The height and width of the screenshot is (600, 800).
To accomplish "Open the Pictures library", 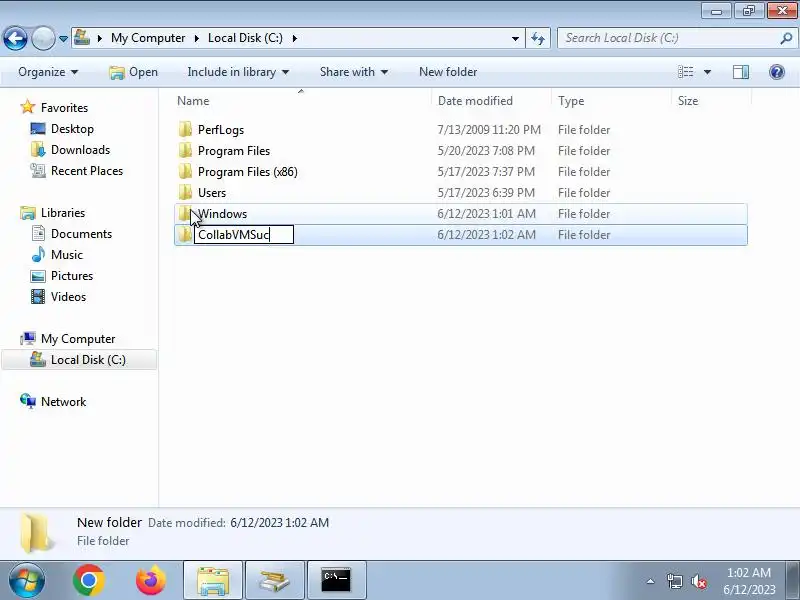I will (71, 276).
